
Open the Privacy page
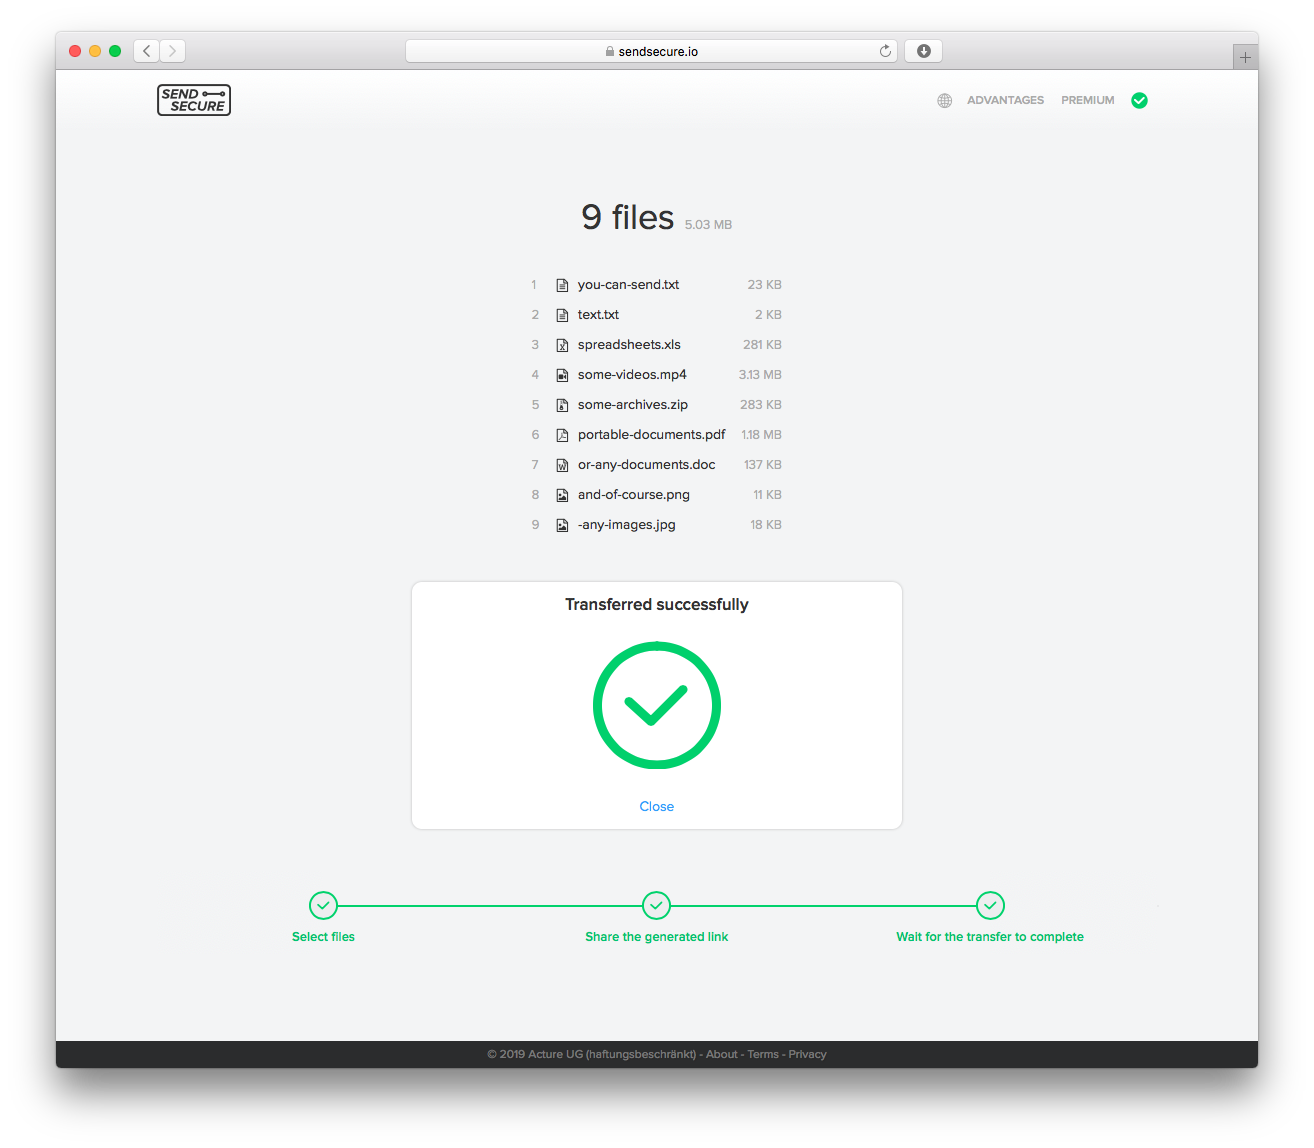pyautogui.click(x=807, y=1053)
